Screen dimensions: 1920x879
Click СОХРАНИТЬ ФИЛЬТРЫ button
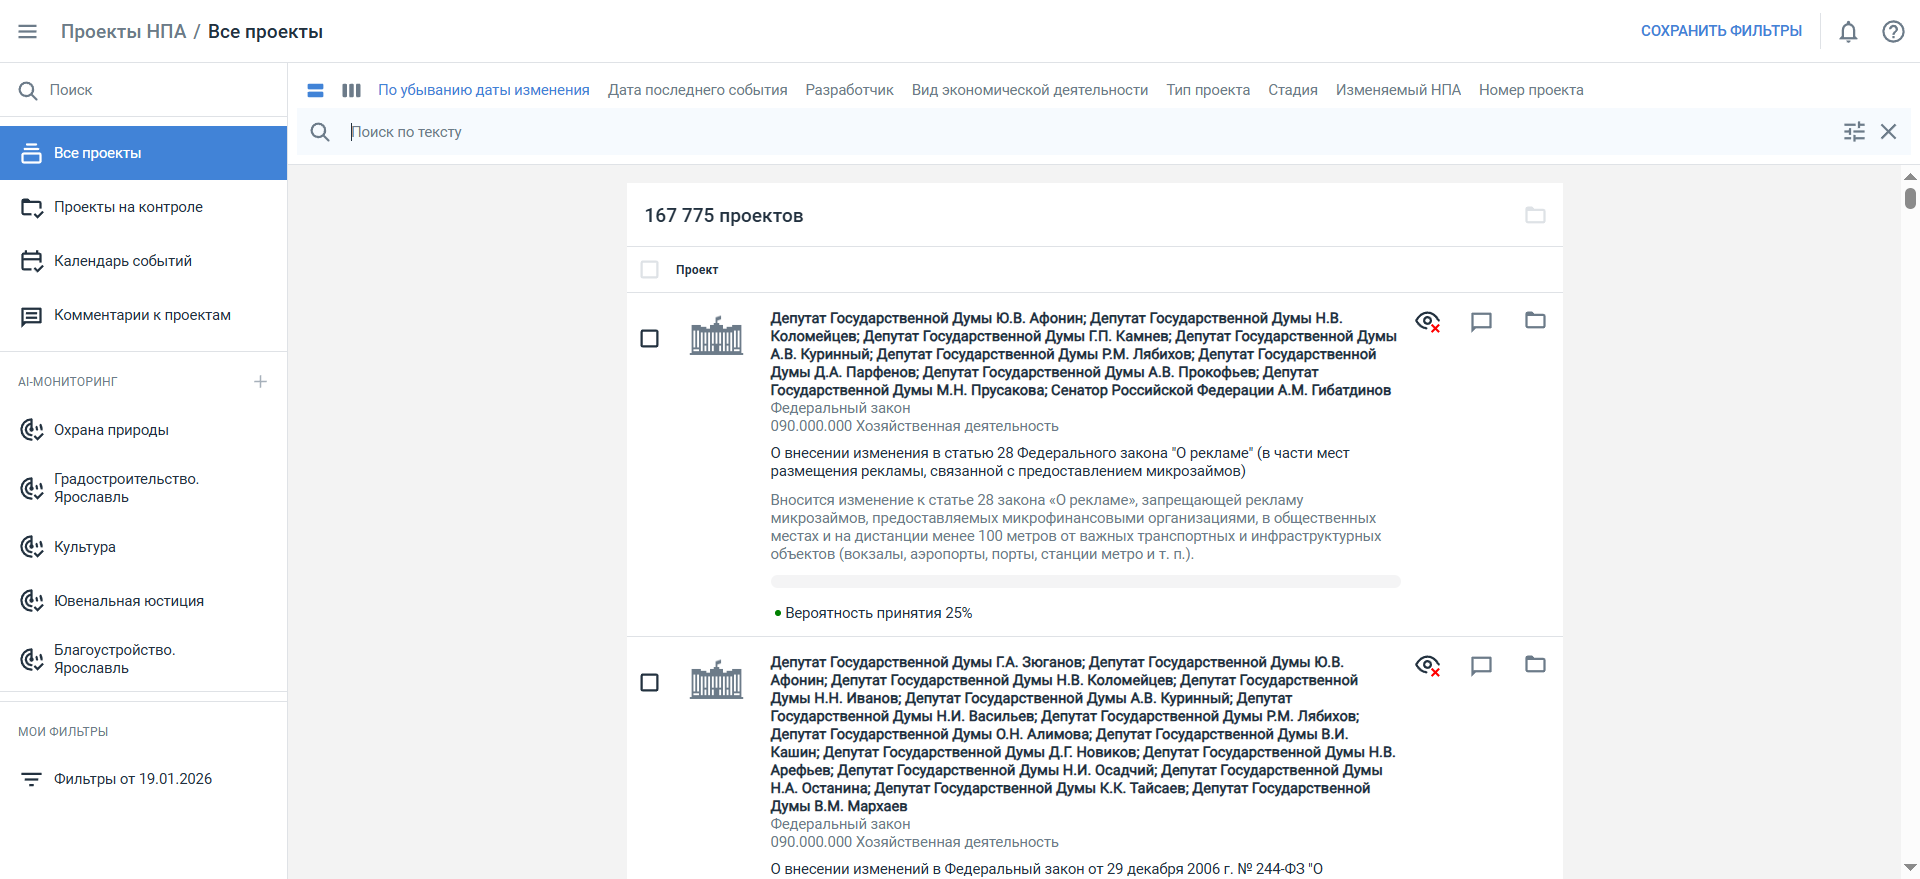click(1721, 31)
